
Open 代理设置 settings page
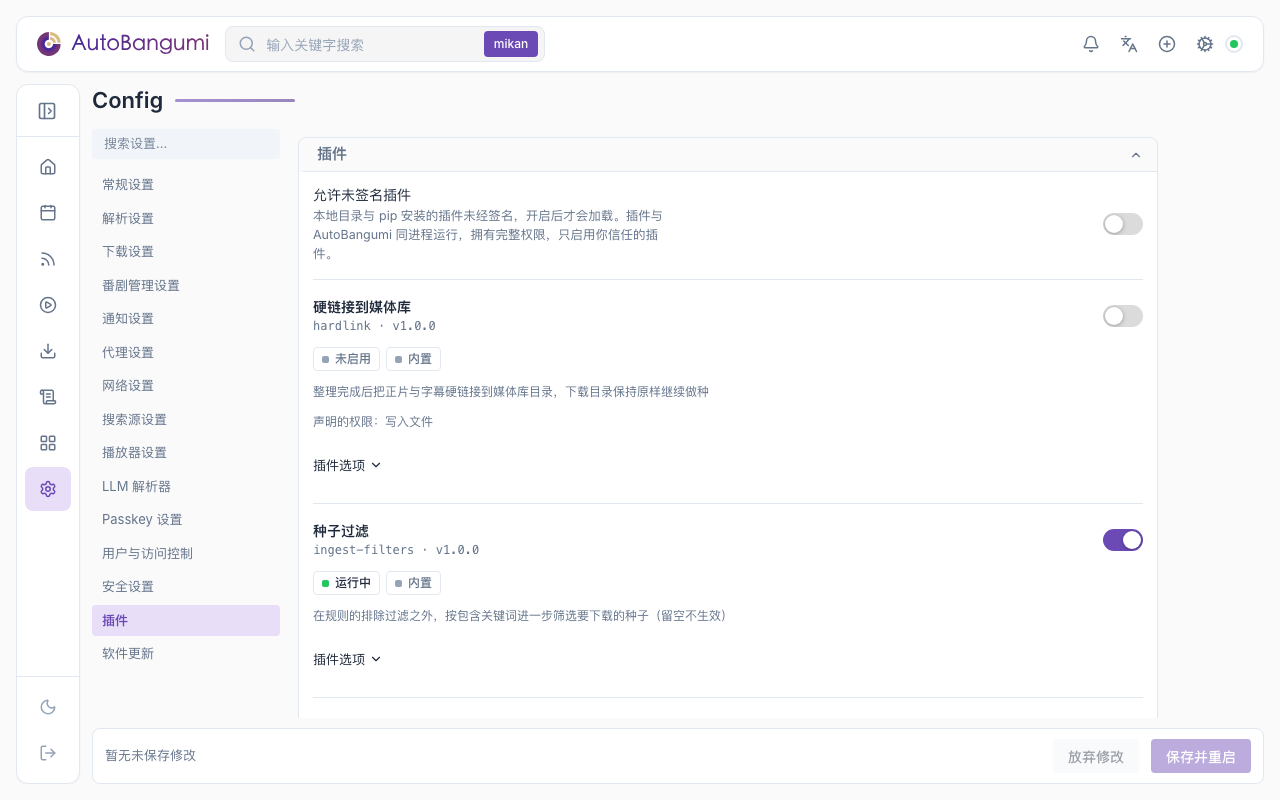[x=186, y=352]
